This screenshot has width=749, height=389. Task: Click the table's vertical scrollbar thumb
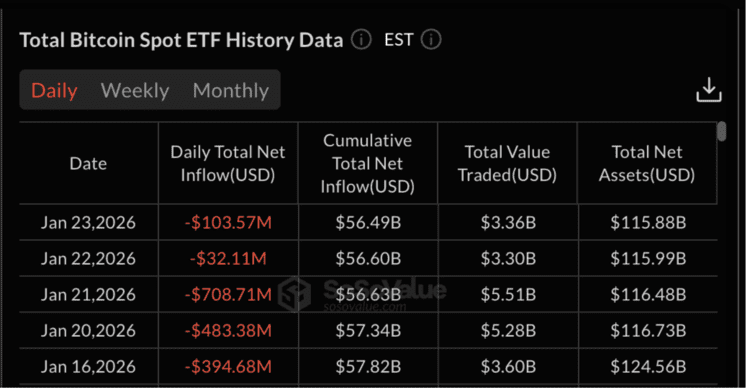(x=722, y=131)
